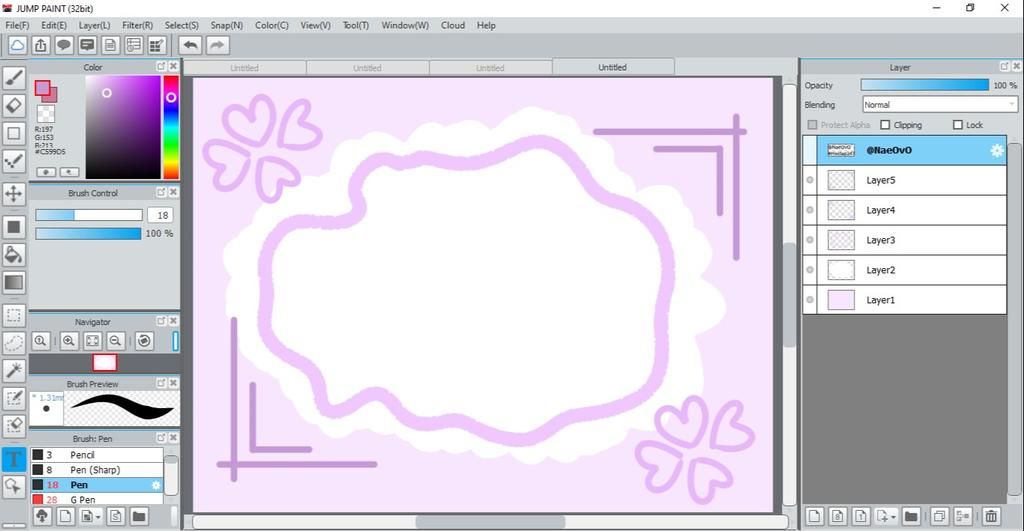Select the rectangular Selection tool
Viewport: 1024px width, 531px height.
click(14, 315)
